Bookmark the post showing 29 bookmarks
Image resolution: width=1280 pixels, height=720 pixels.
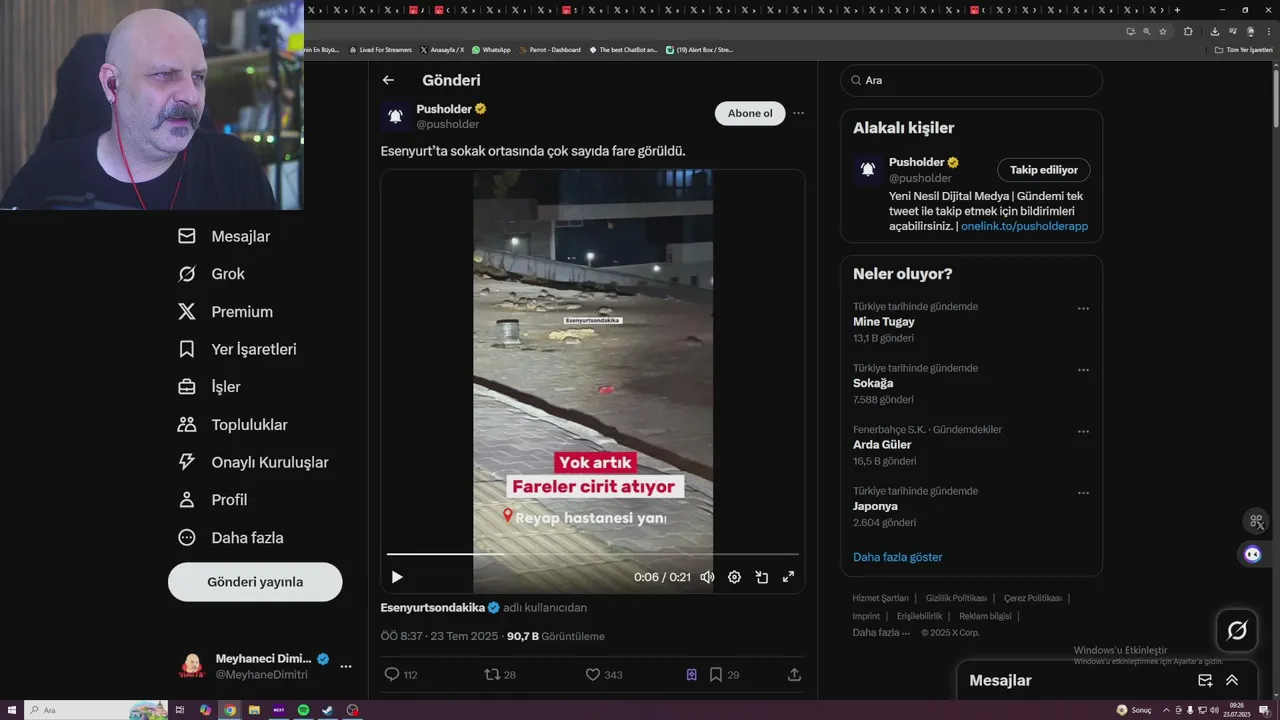(x=716, y=675)
